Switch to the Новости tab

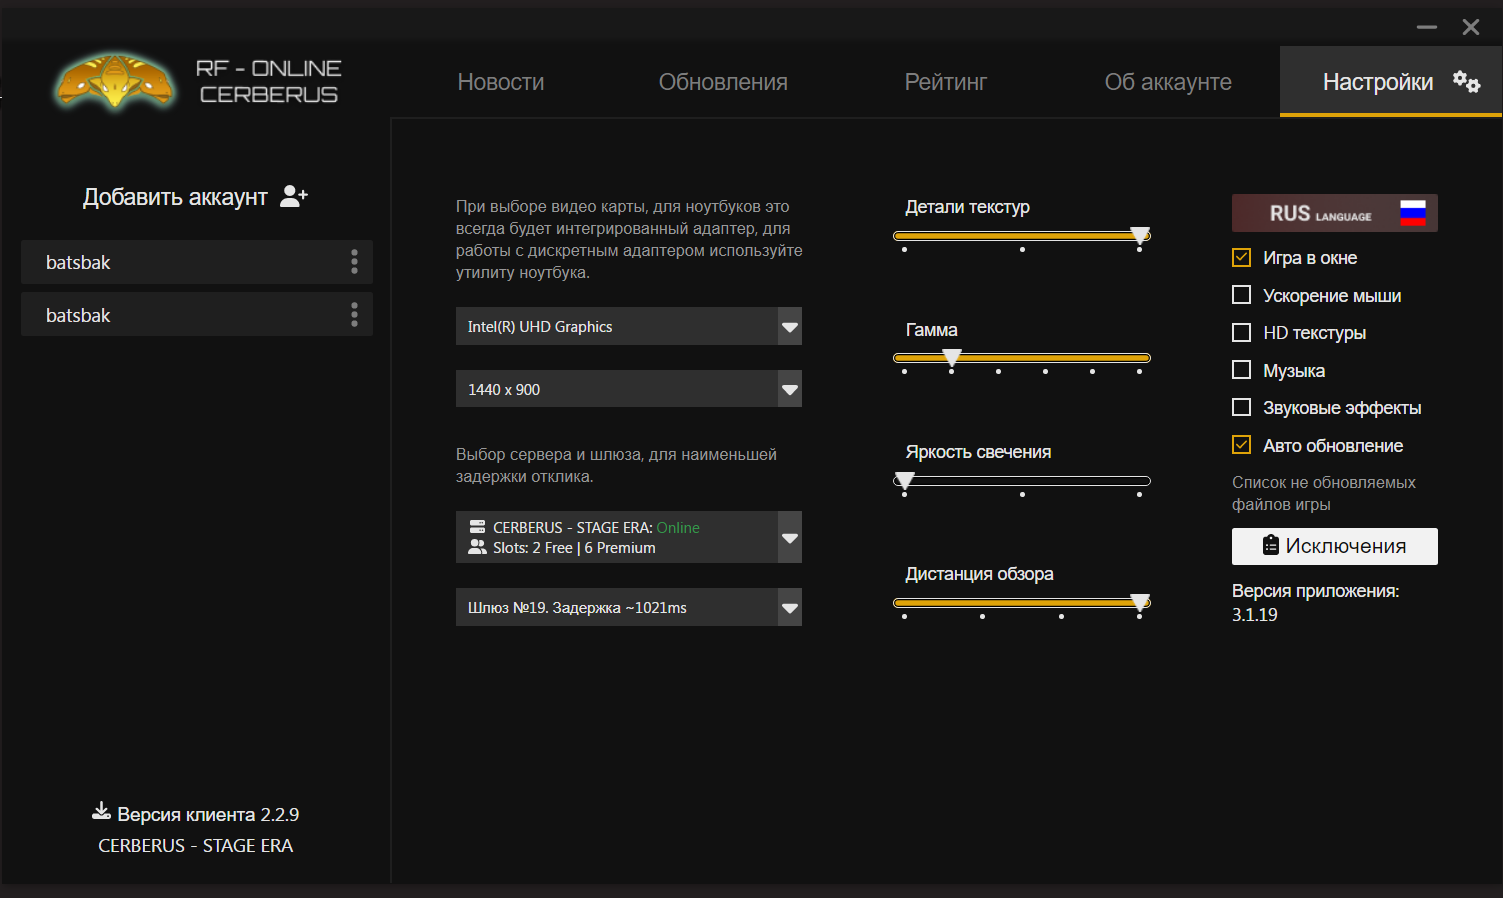500,82
